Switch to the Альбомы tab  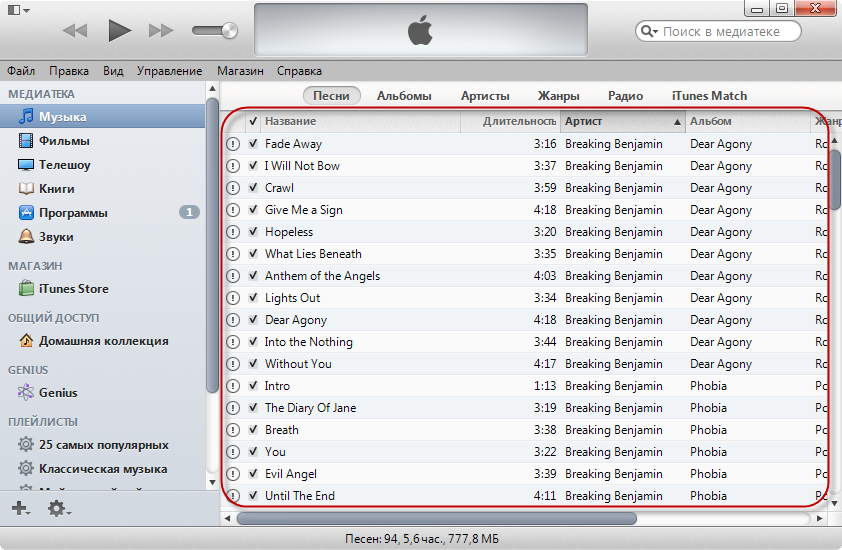pos(404,96)
